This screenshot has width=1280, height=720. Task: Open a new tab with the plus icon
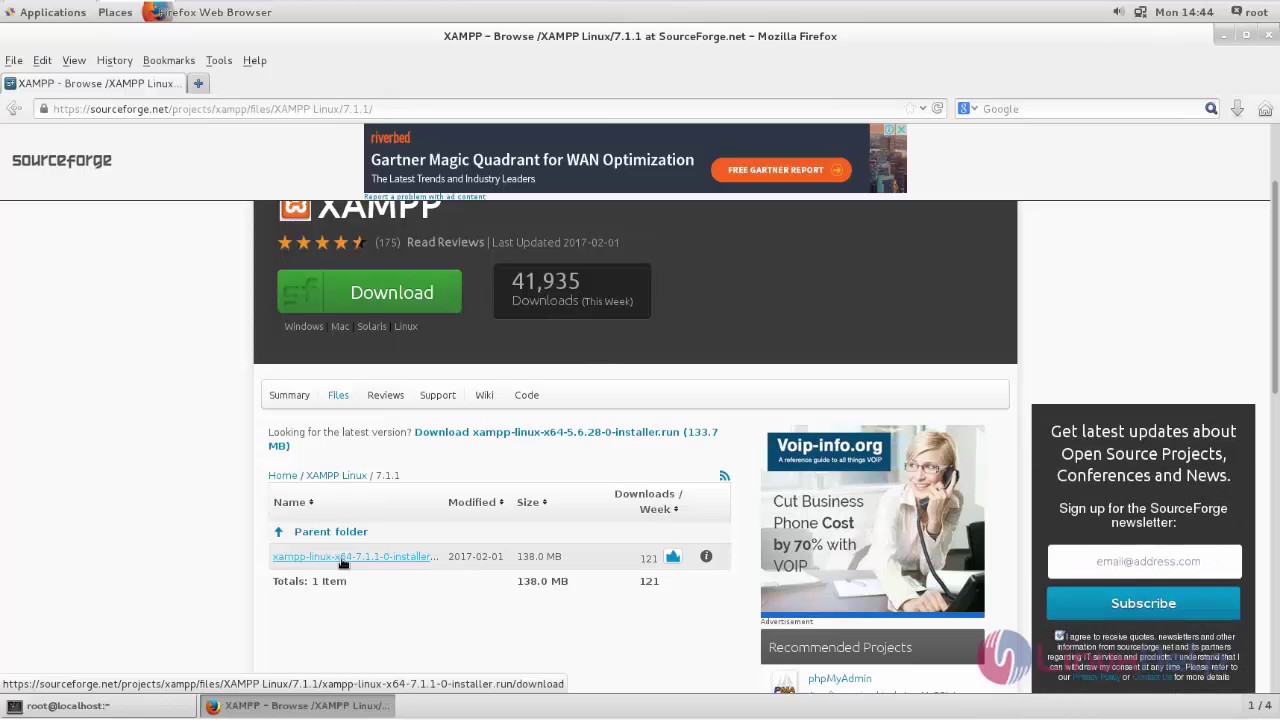(198, 83)
